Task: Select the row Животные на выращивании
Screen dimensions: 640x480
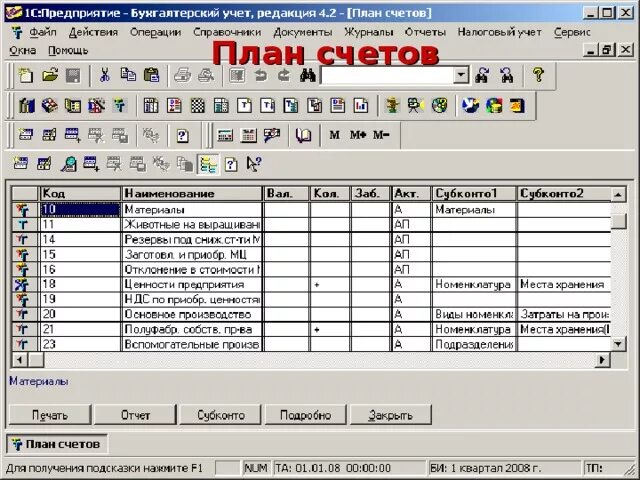Action: pyautogui.click(x=311, y=224)
